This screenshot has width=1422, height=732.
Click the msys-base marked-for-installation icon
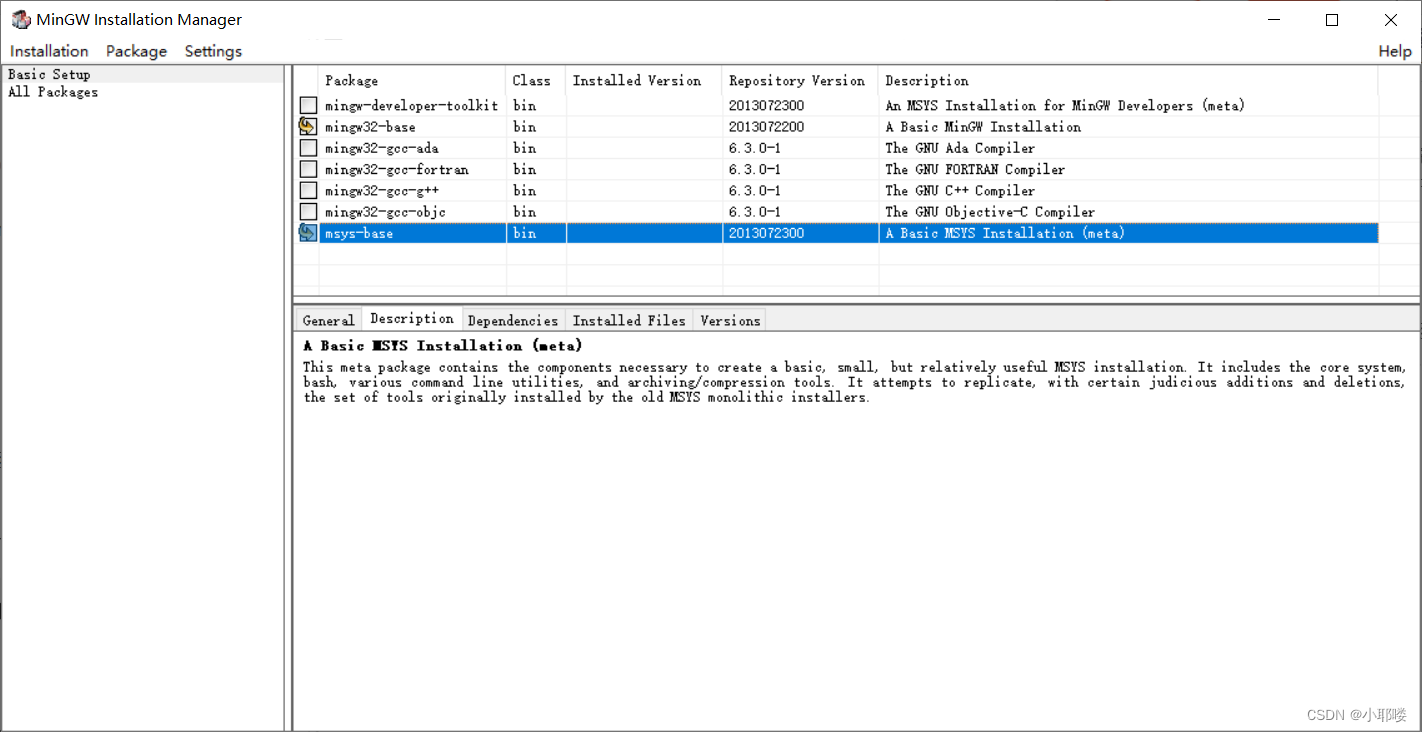click(308, 233)
